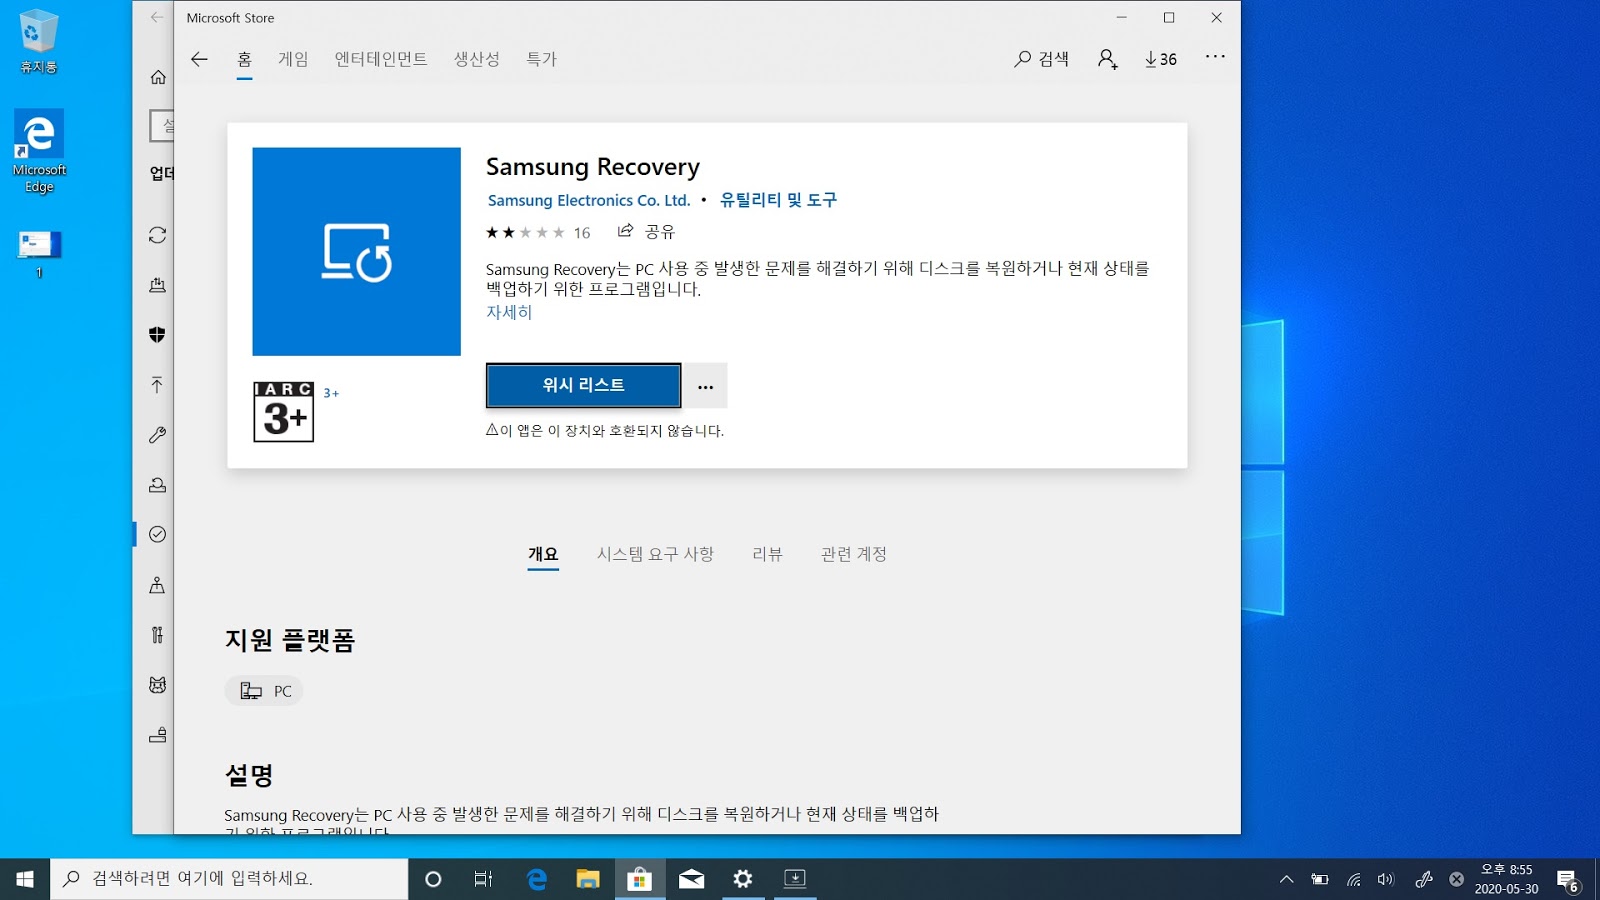
Task: Click the PC platform chip
Action: pos(264,691)
